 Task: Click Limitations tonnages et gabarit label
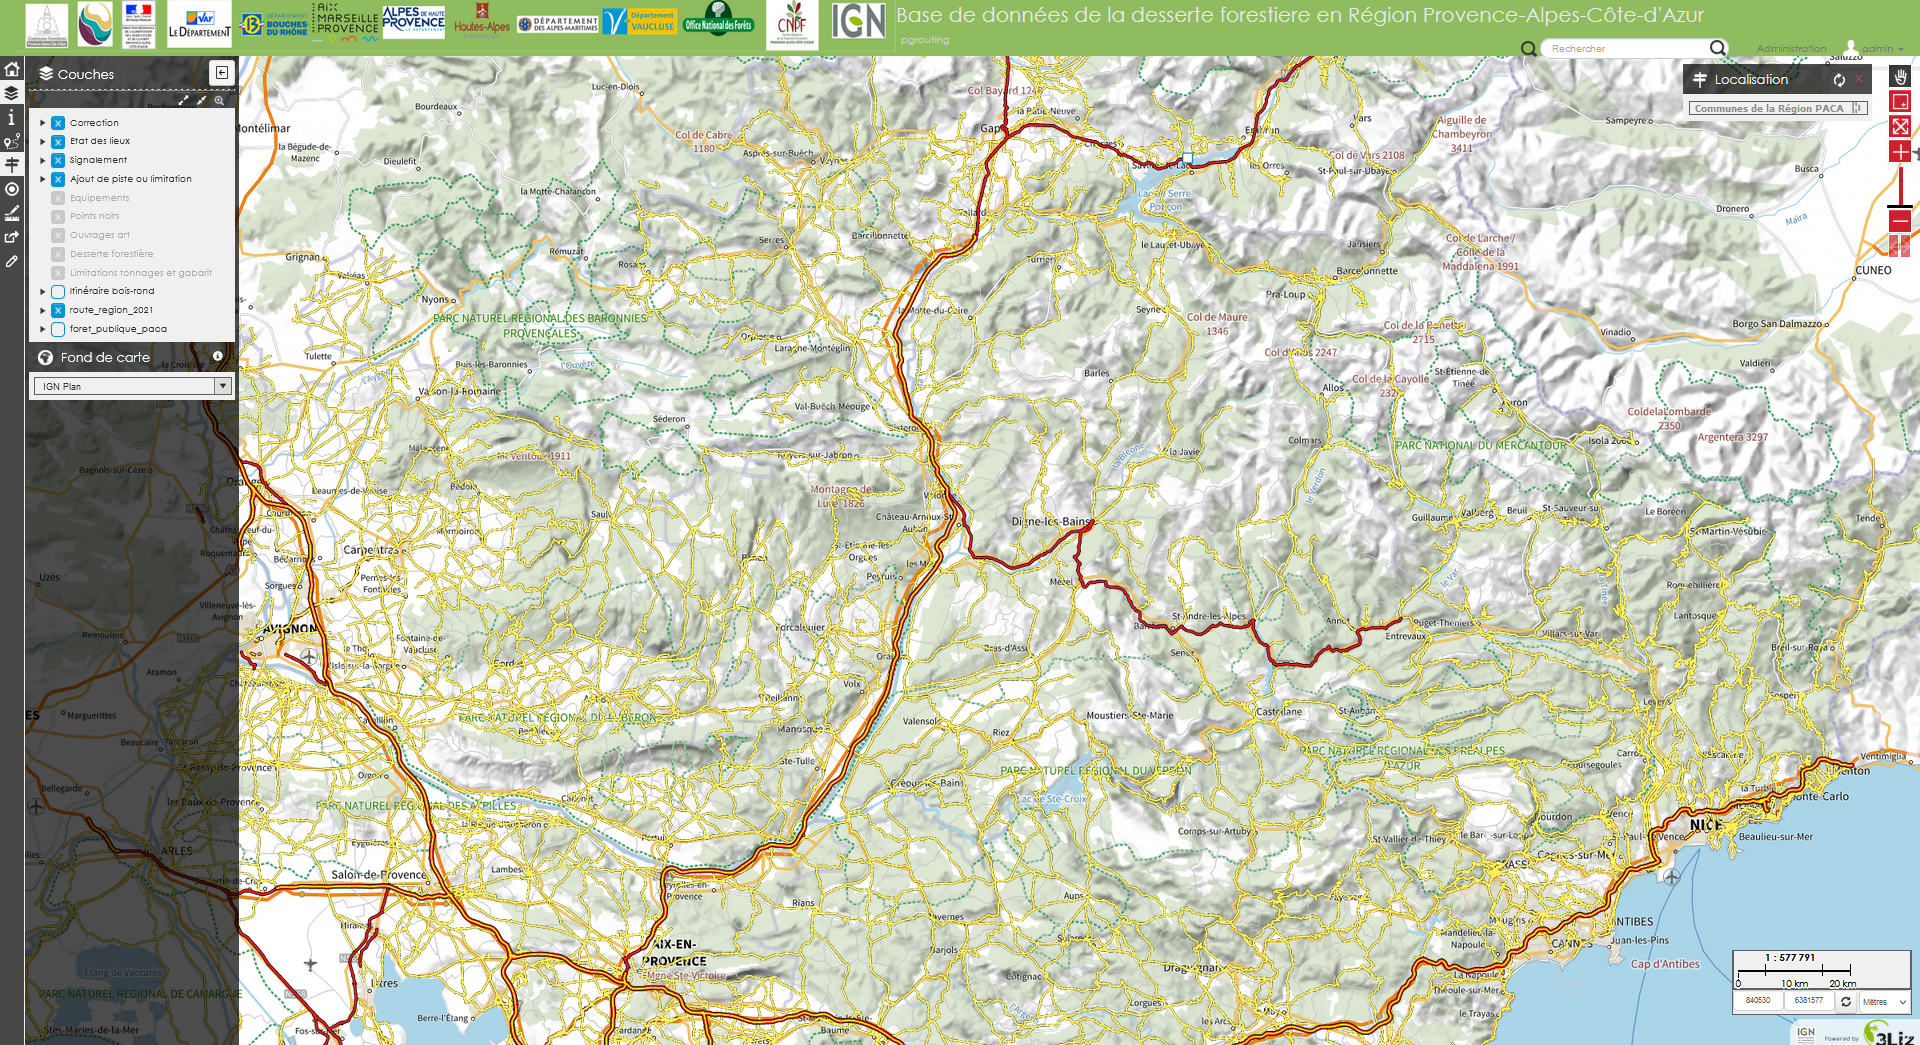141,273
